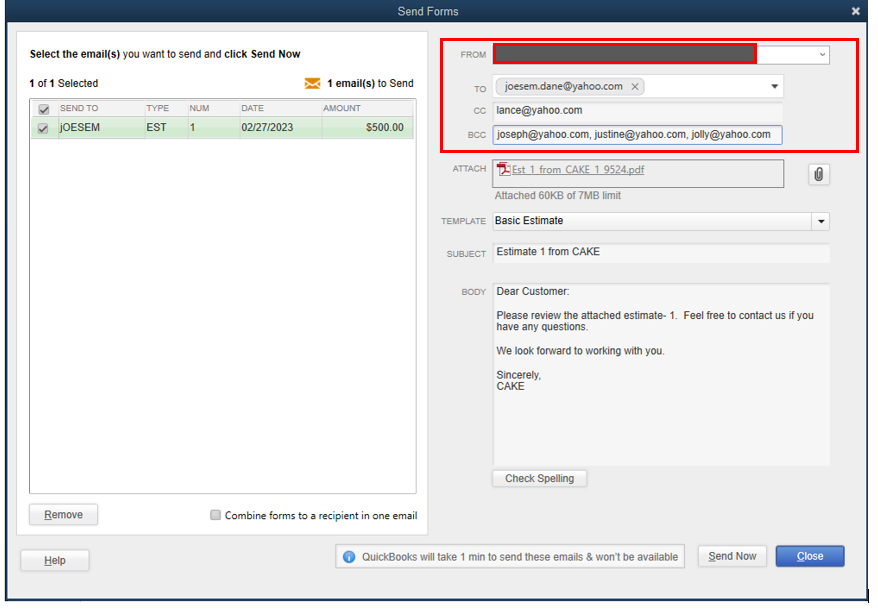Click the 'Attached 60KB of 7MB limit' text
The height and width of the screenshot is (609, 878).
tap(558, 196)
